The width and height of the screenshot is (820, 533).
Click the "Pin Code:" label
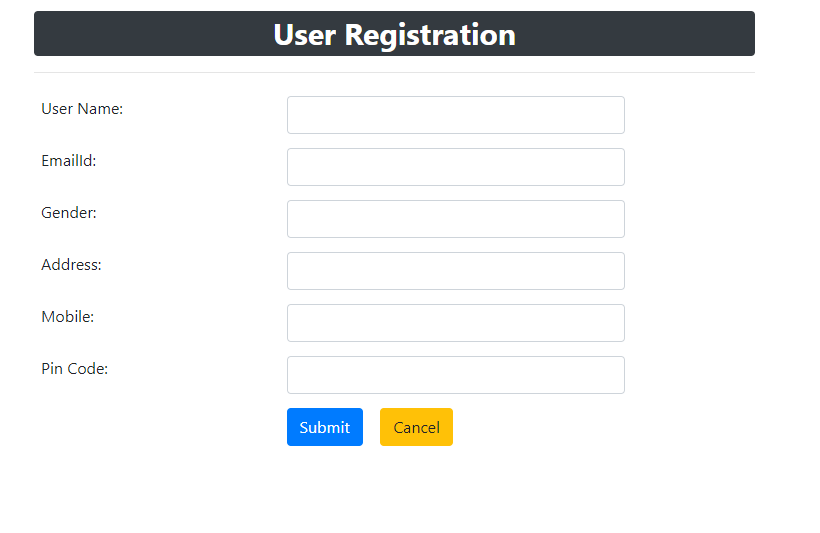point(75,369)
